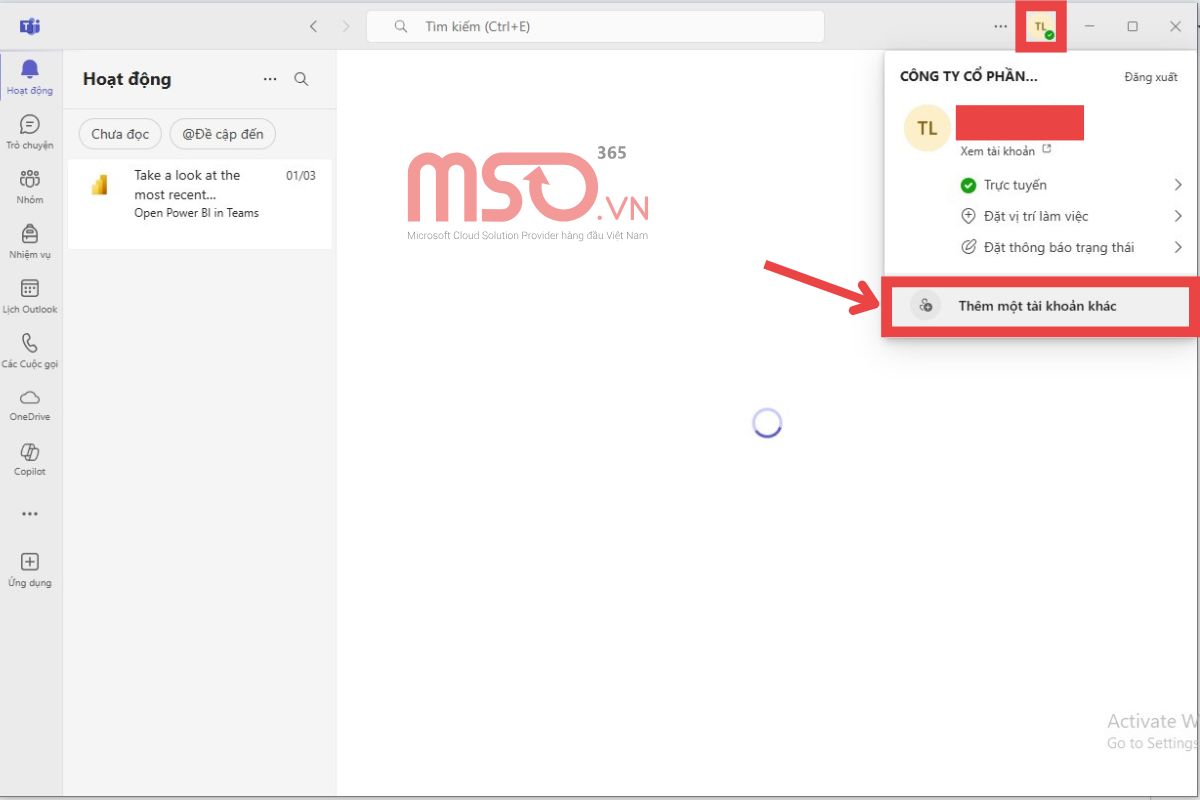Viewport: 1200px width, 800px height.
Task: Open activity feed more options ellipsis
Action: [x=270, y=79]
